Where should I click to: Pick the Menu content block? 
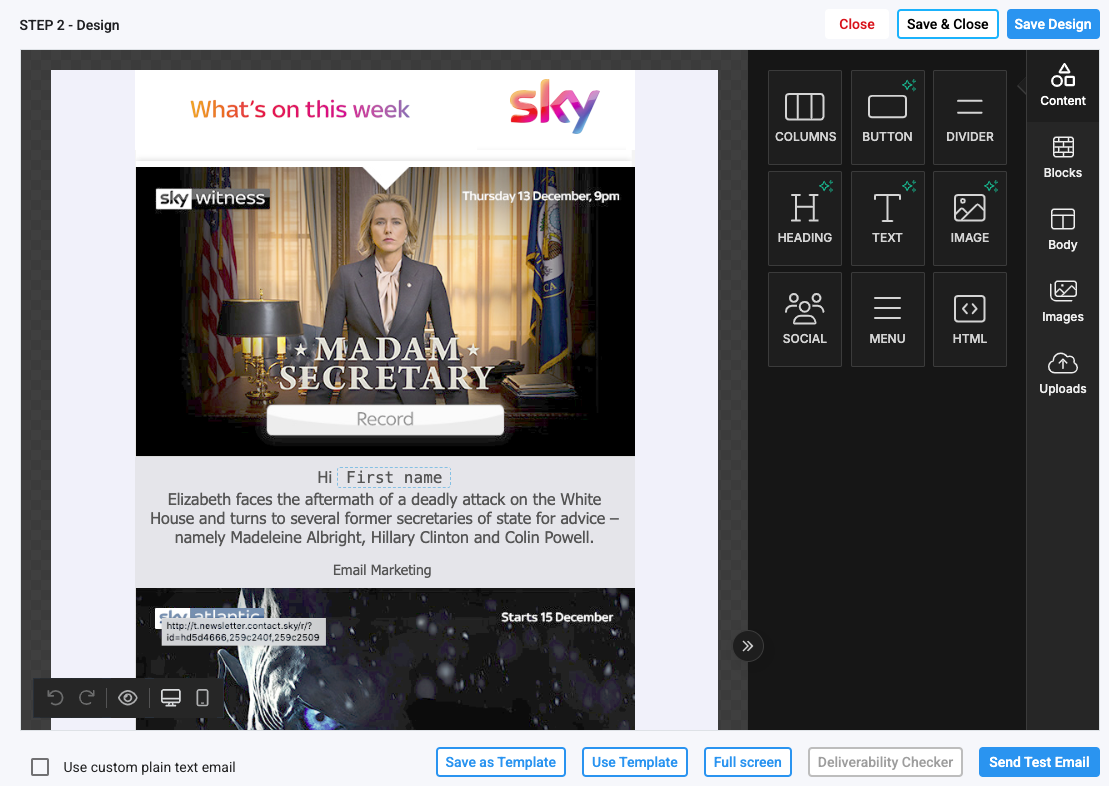(x=888, y=320)
